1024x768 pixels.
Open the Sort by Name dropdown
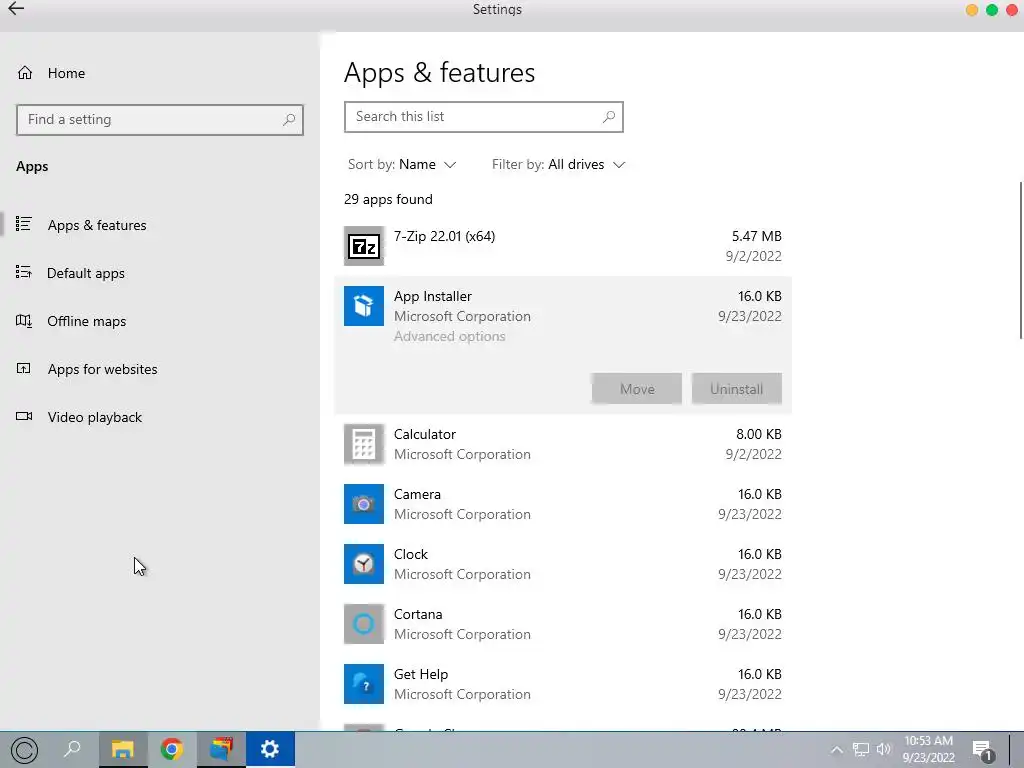coord(402,165)
